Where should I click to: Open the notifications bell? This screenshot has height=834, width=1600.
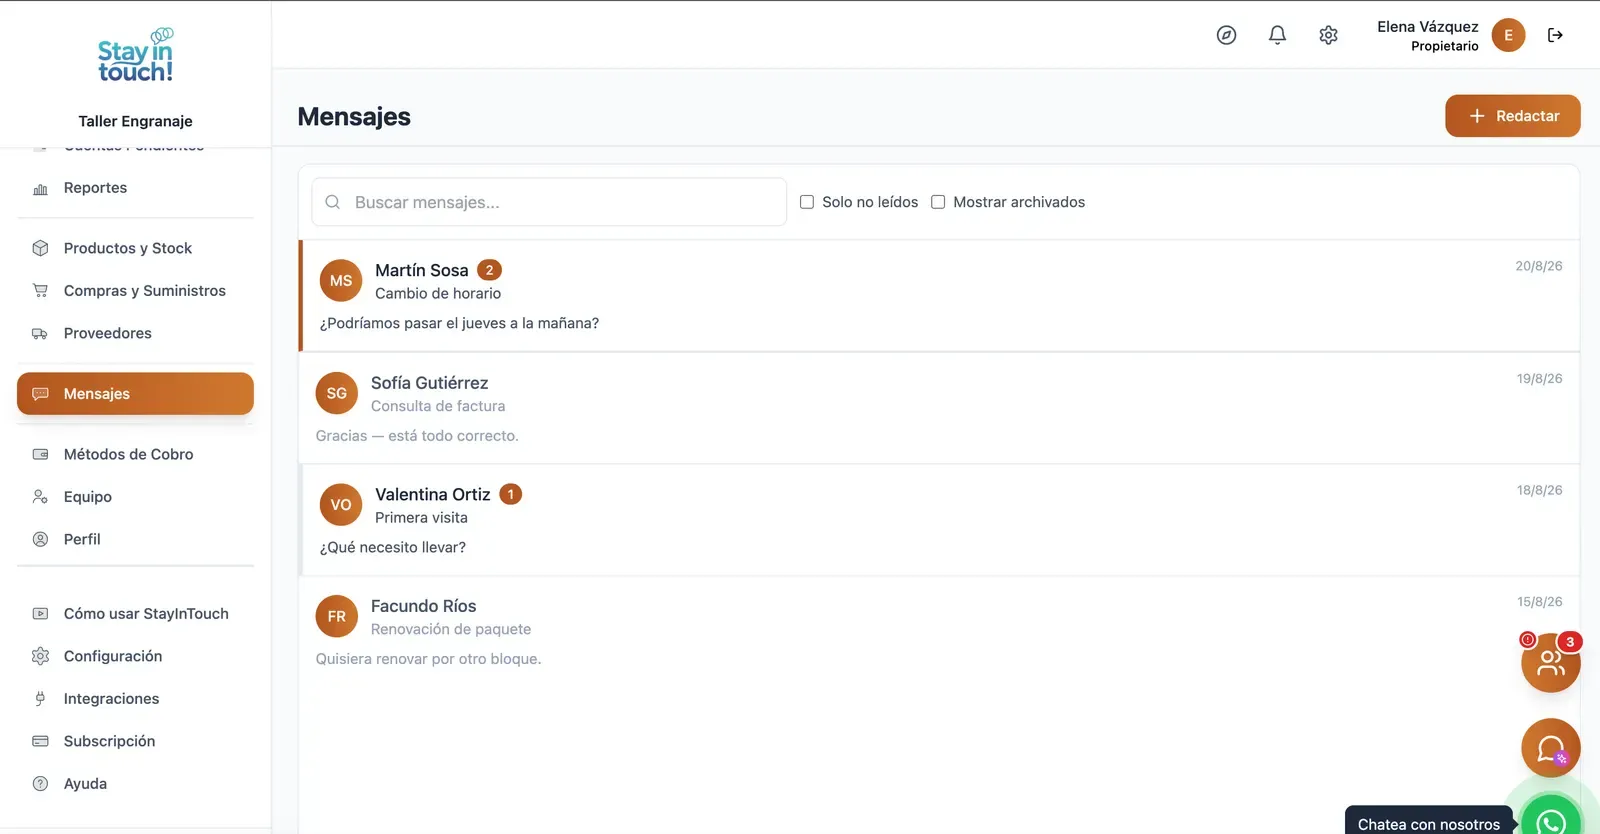tap(1277, 35)
